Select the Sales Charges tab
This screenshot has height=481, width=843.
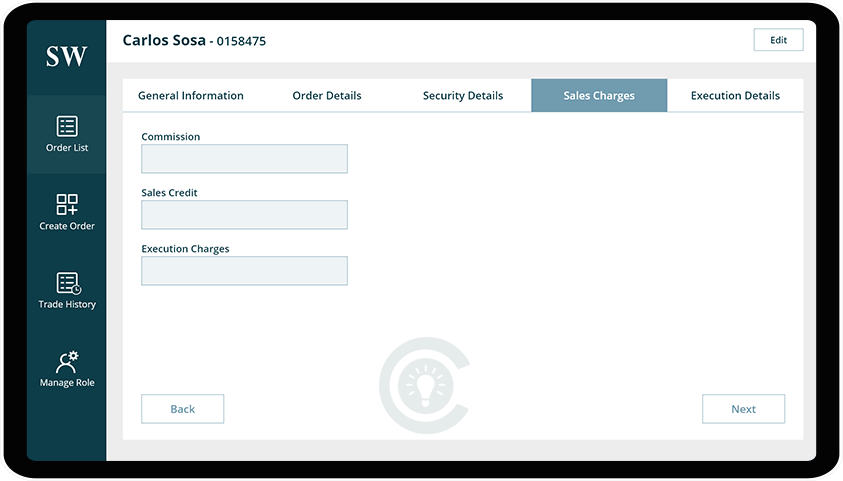coord(599,96)
